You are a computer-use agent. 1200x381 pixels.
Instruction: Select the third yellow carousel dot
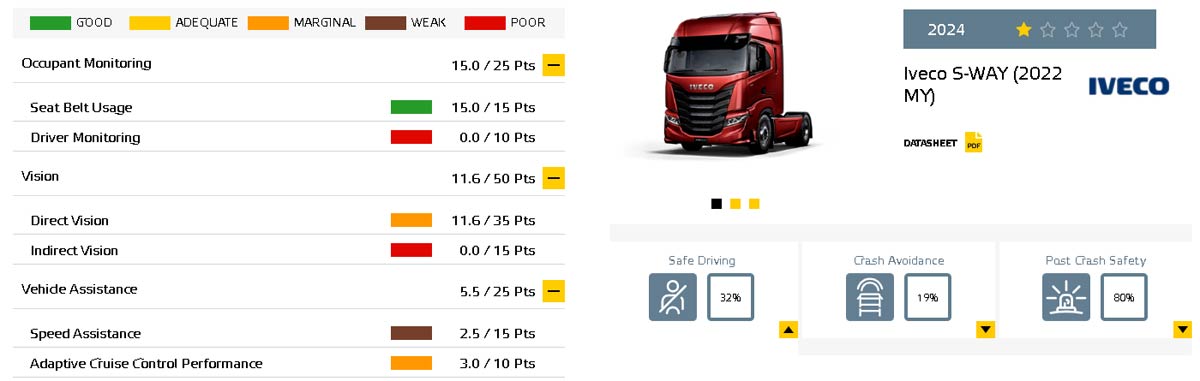click(754, 204)
